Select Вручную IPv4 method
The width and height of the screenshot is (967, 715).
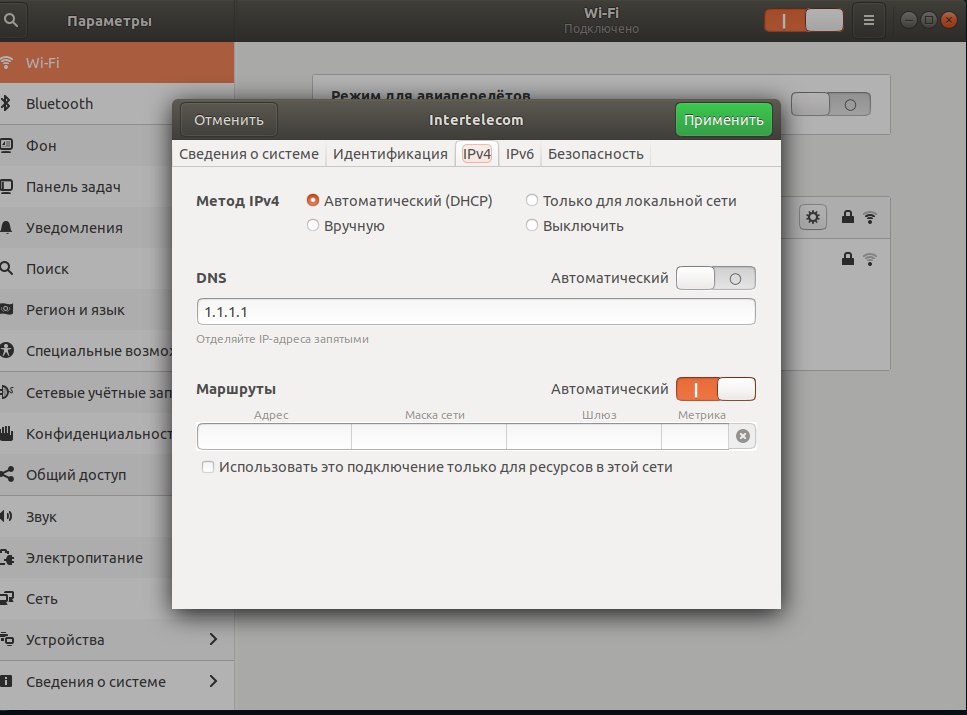coord(313,225)
